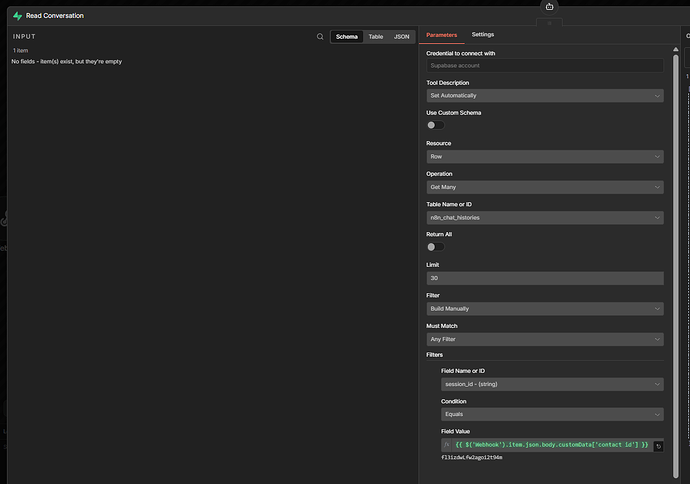Image resolution: width=690 pixels, height=484 pixels.
Task: Click the Supabase account credential field
Action: [x=544, y=65]
